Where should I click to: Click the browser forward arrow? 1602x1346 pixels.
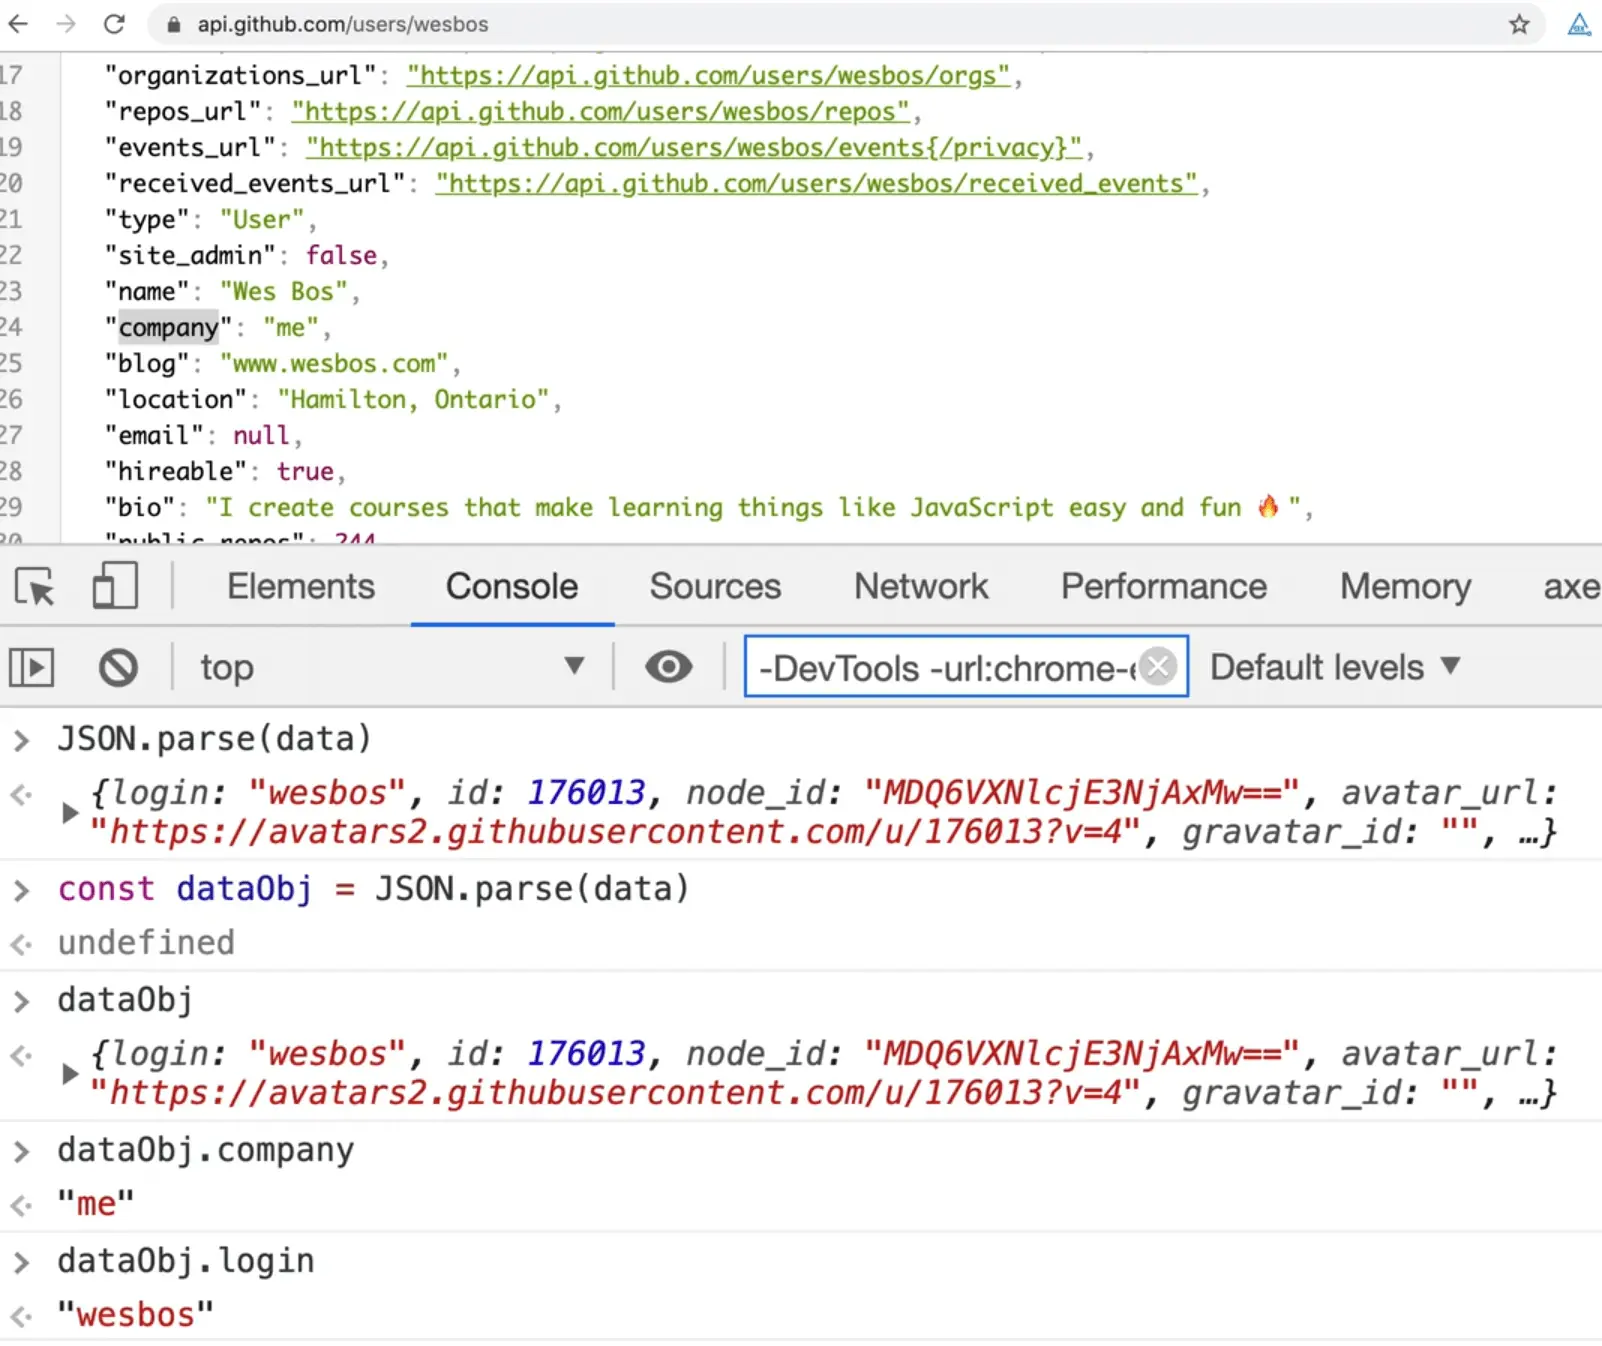tap(66, 24)
